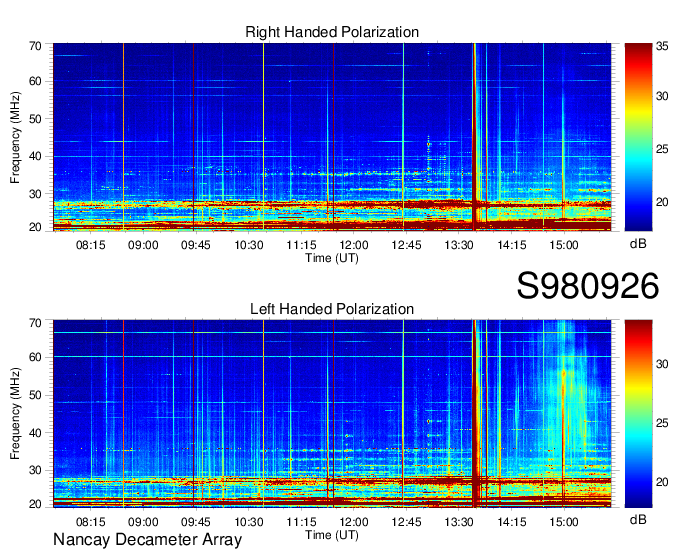Click the 60 frequency tick of bottom plot
The height and width of the screenshot is (552, 680).
click(35, 358)
